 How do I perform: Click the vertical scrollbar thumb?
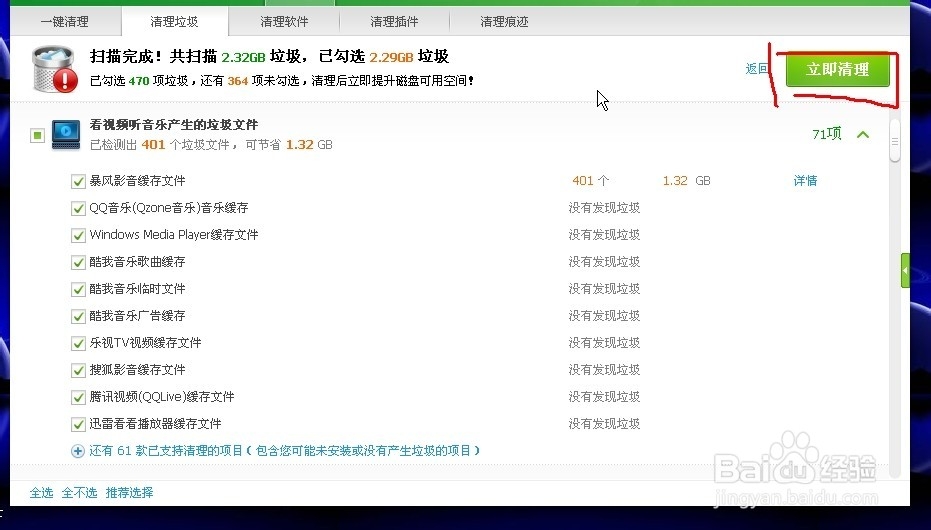[x=895, y=141]
